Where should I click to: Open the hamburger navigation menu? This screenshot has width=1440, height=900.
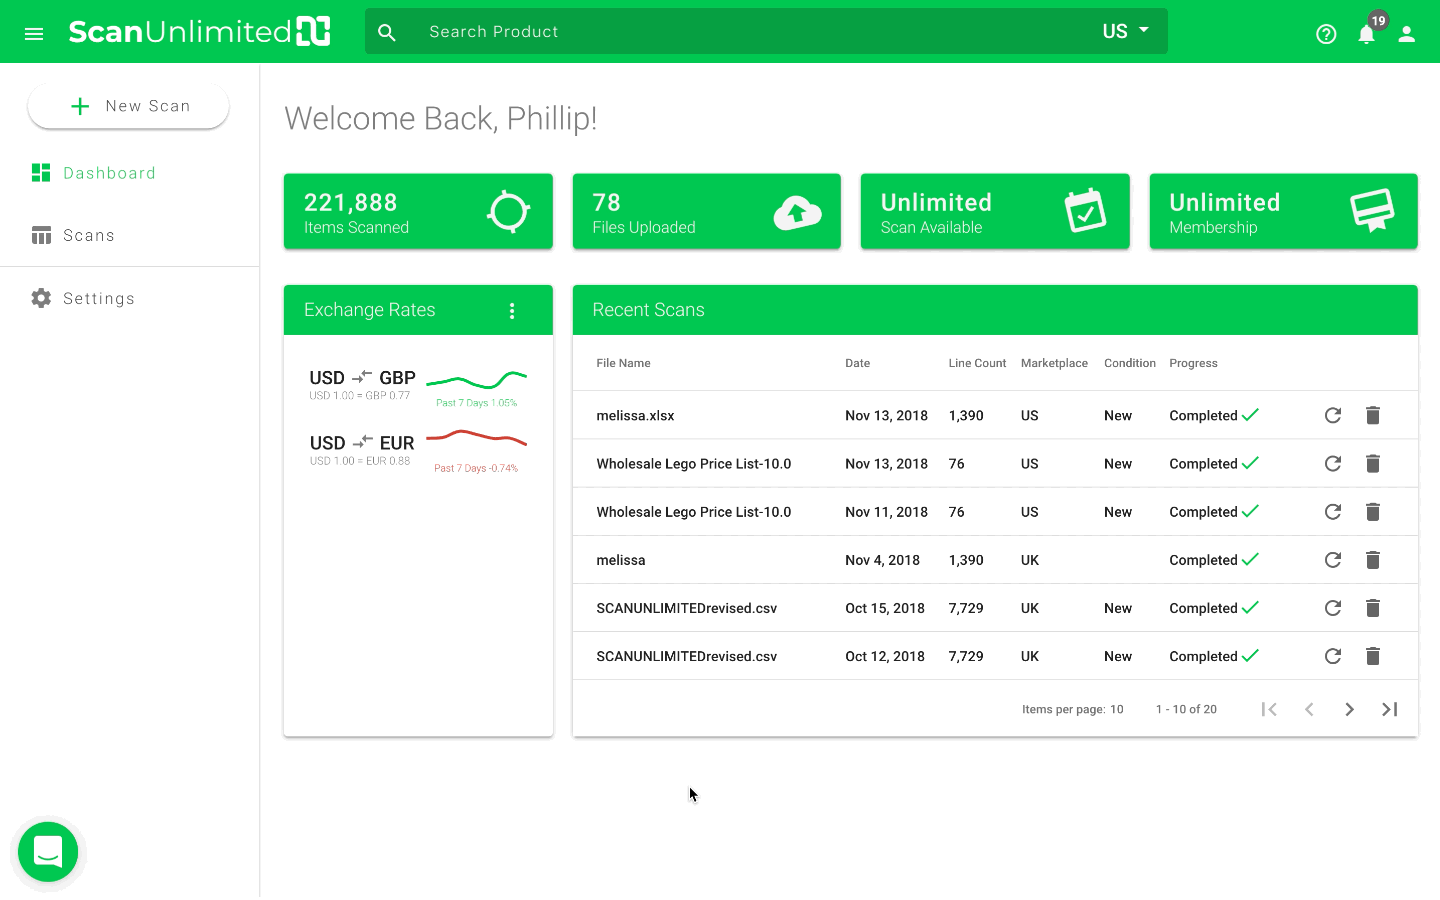[34, 33]
